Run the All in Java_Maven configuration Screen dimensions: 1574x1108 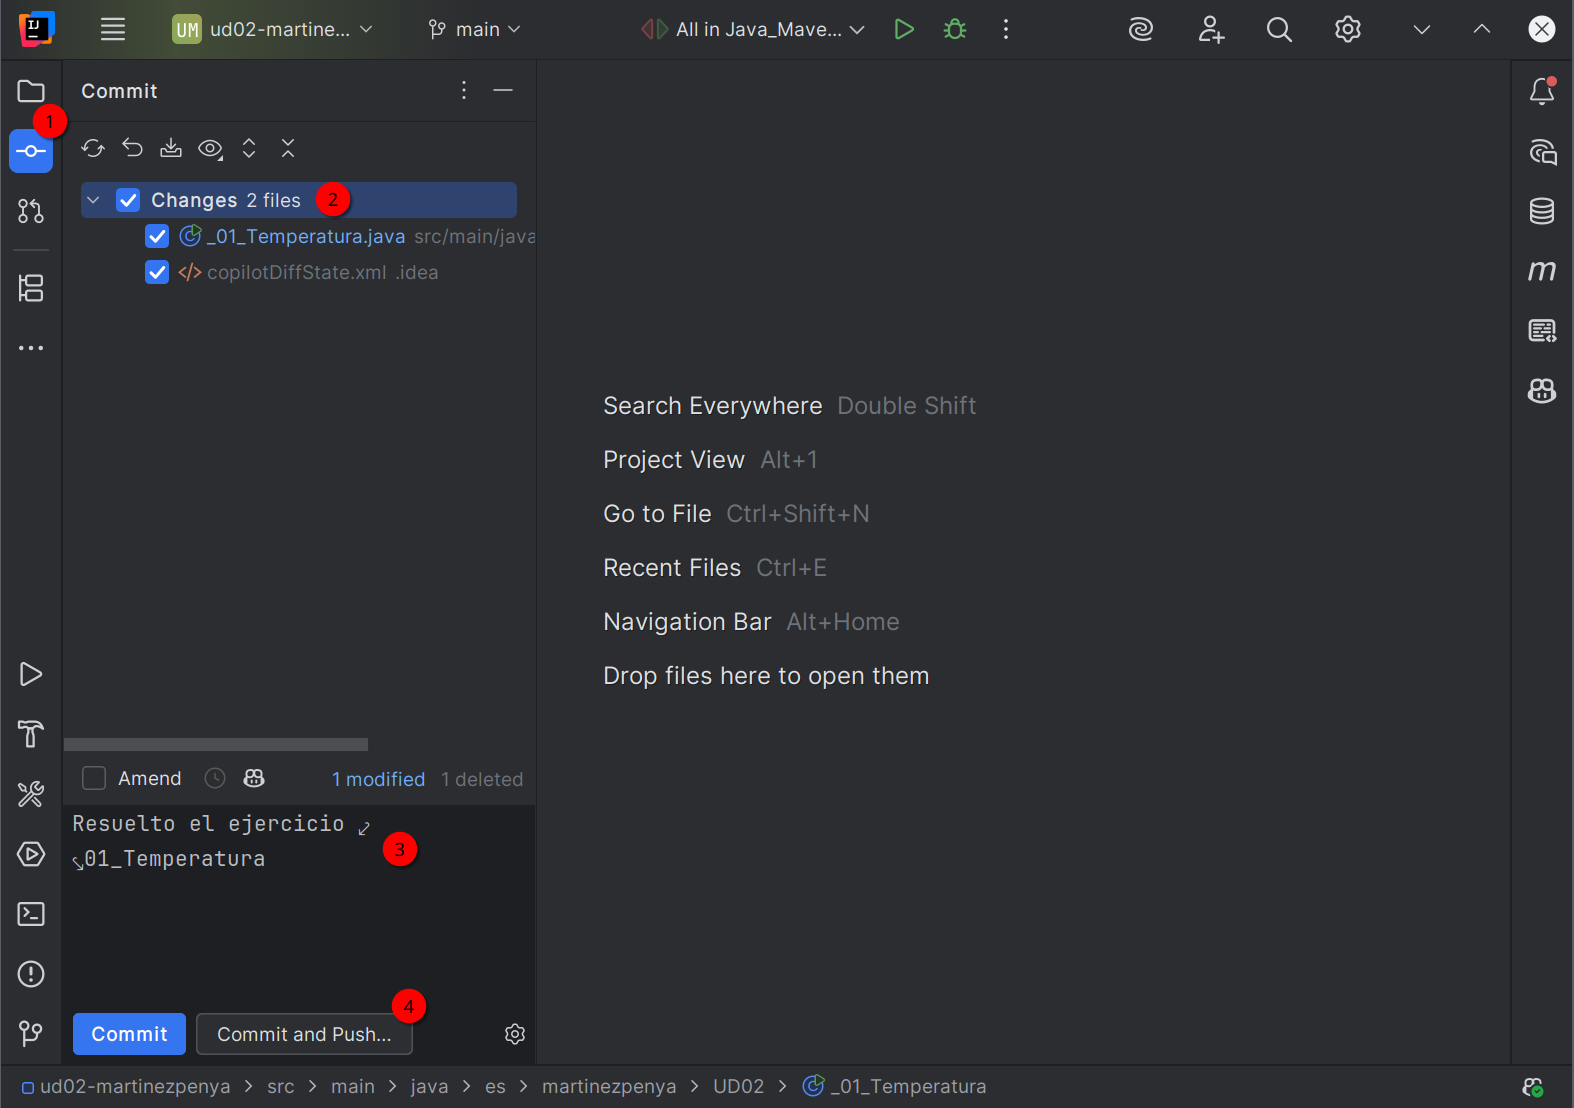tap(904, 29)
